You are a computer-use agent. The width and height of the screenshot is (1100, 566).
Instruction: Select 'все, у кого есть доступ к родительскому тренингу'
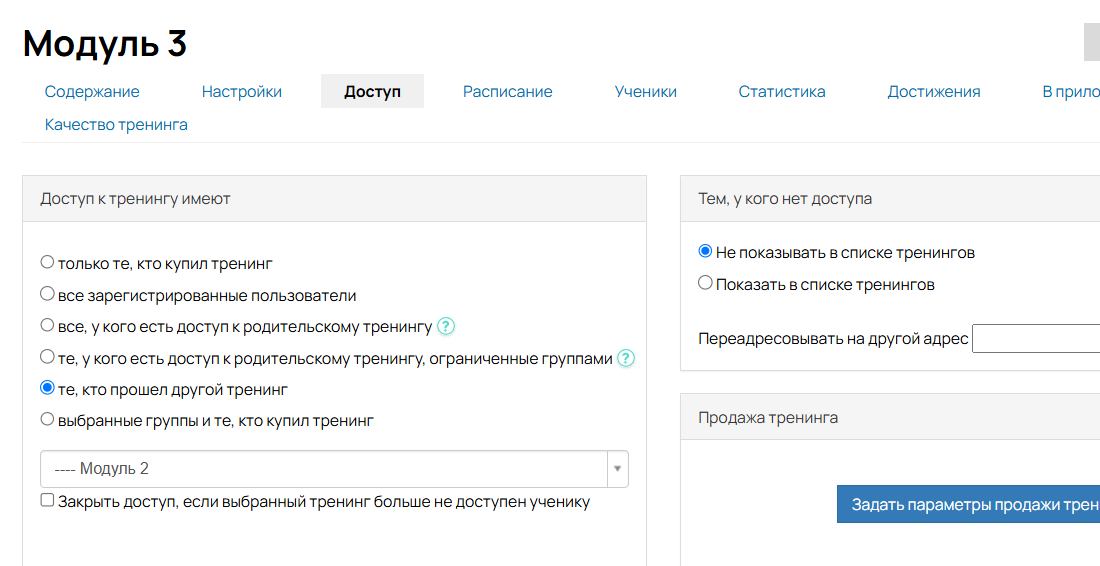point(47,325)
